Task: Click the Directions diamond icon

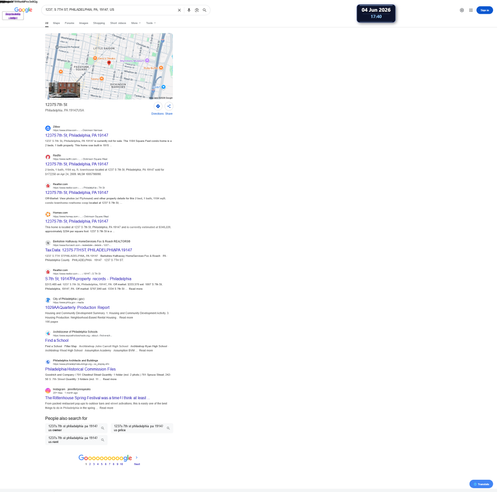Action: coord(159,107)
